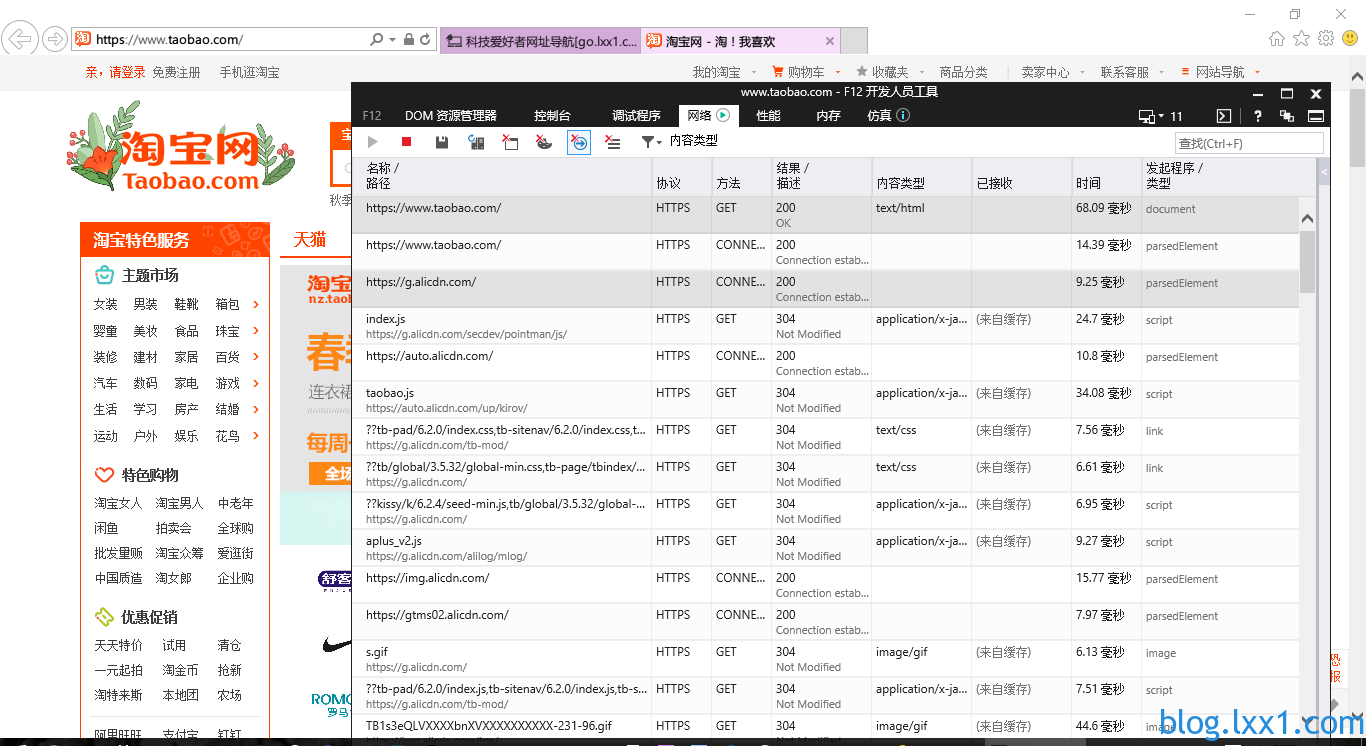Click 天猫 tab on Taobao page

310,240
